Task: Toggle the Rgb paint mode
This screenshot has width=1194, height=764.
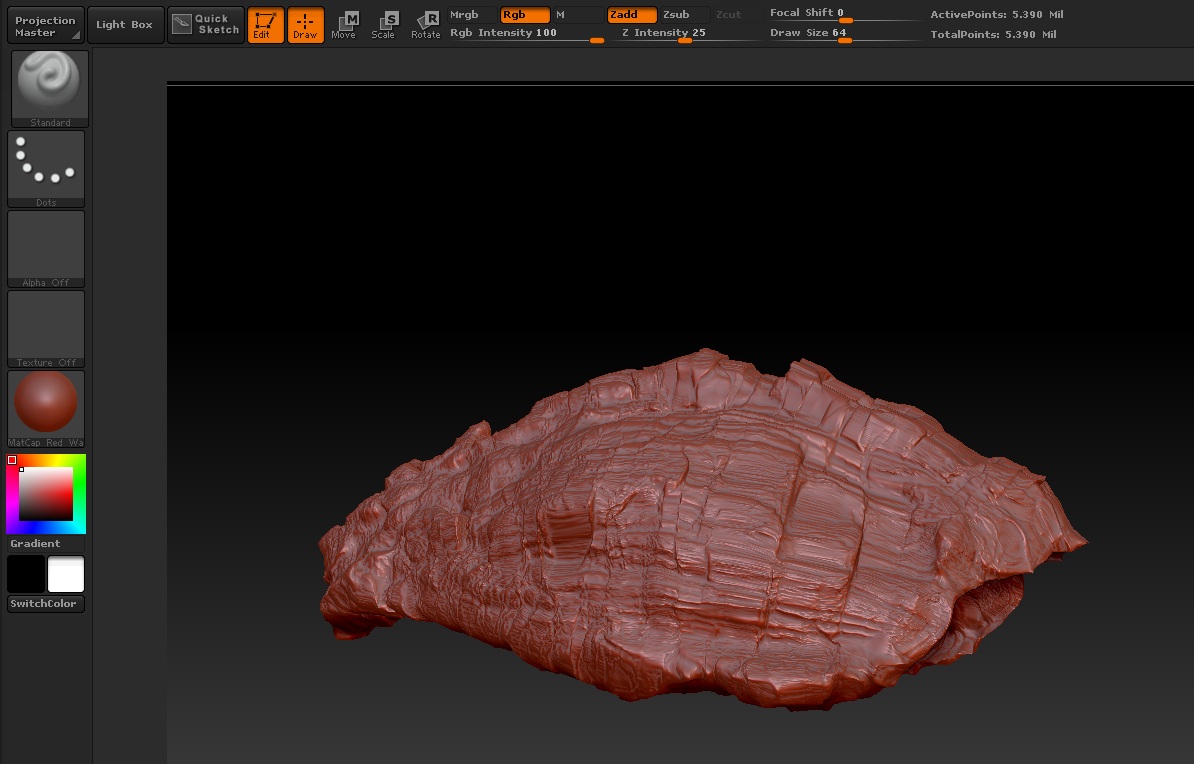Action: tap(524, 15)
